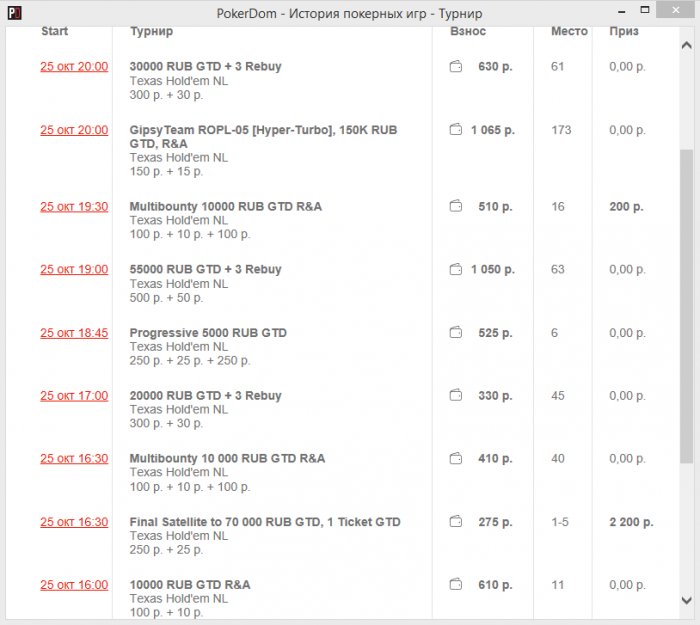
Task: Click the wallet icon next to 330 р.
Action: pyautogui.click(x=456, y=396)
